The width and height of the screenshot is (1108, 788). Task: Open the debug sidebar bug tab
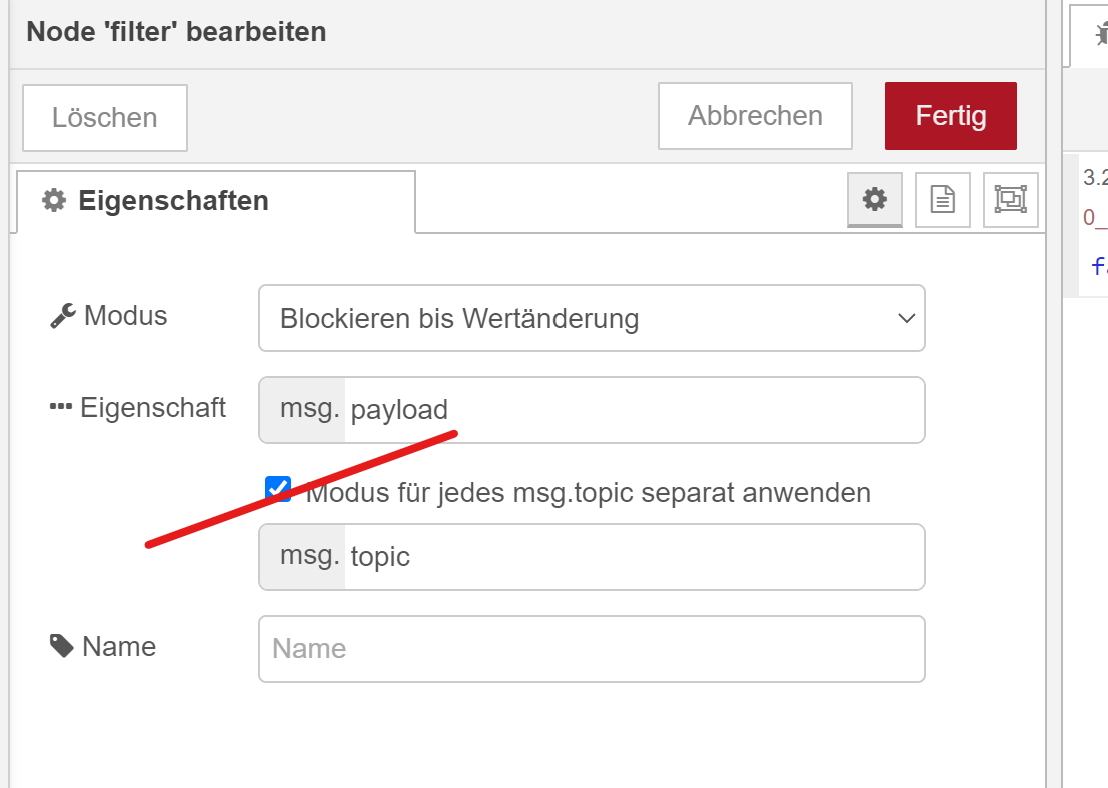(1098, 35)
